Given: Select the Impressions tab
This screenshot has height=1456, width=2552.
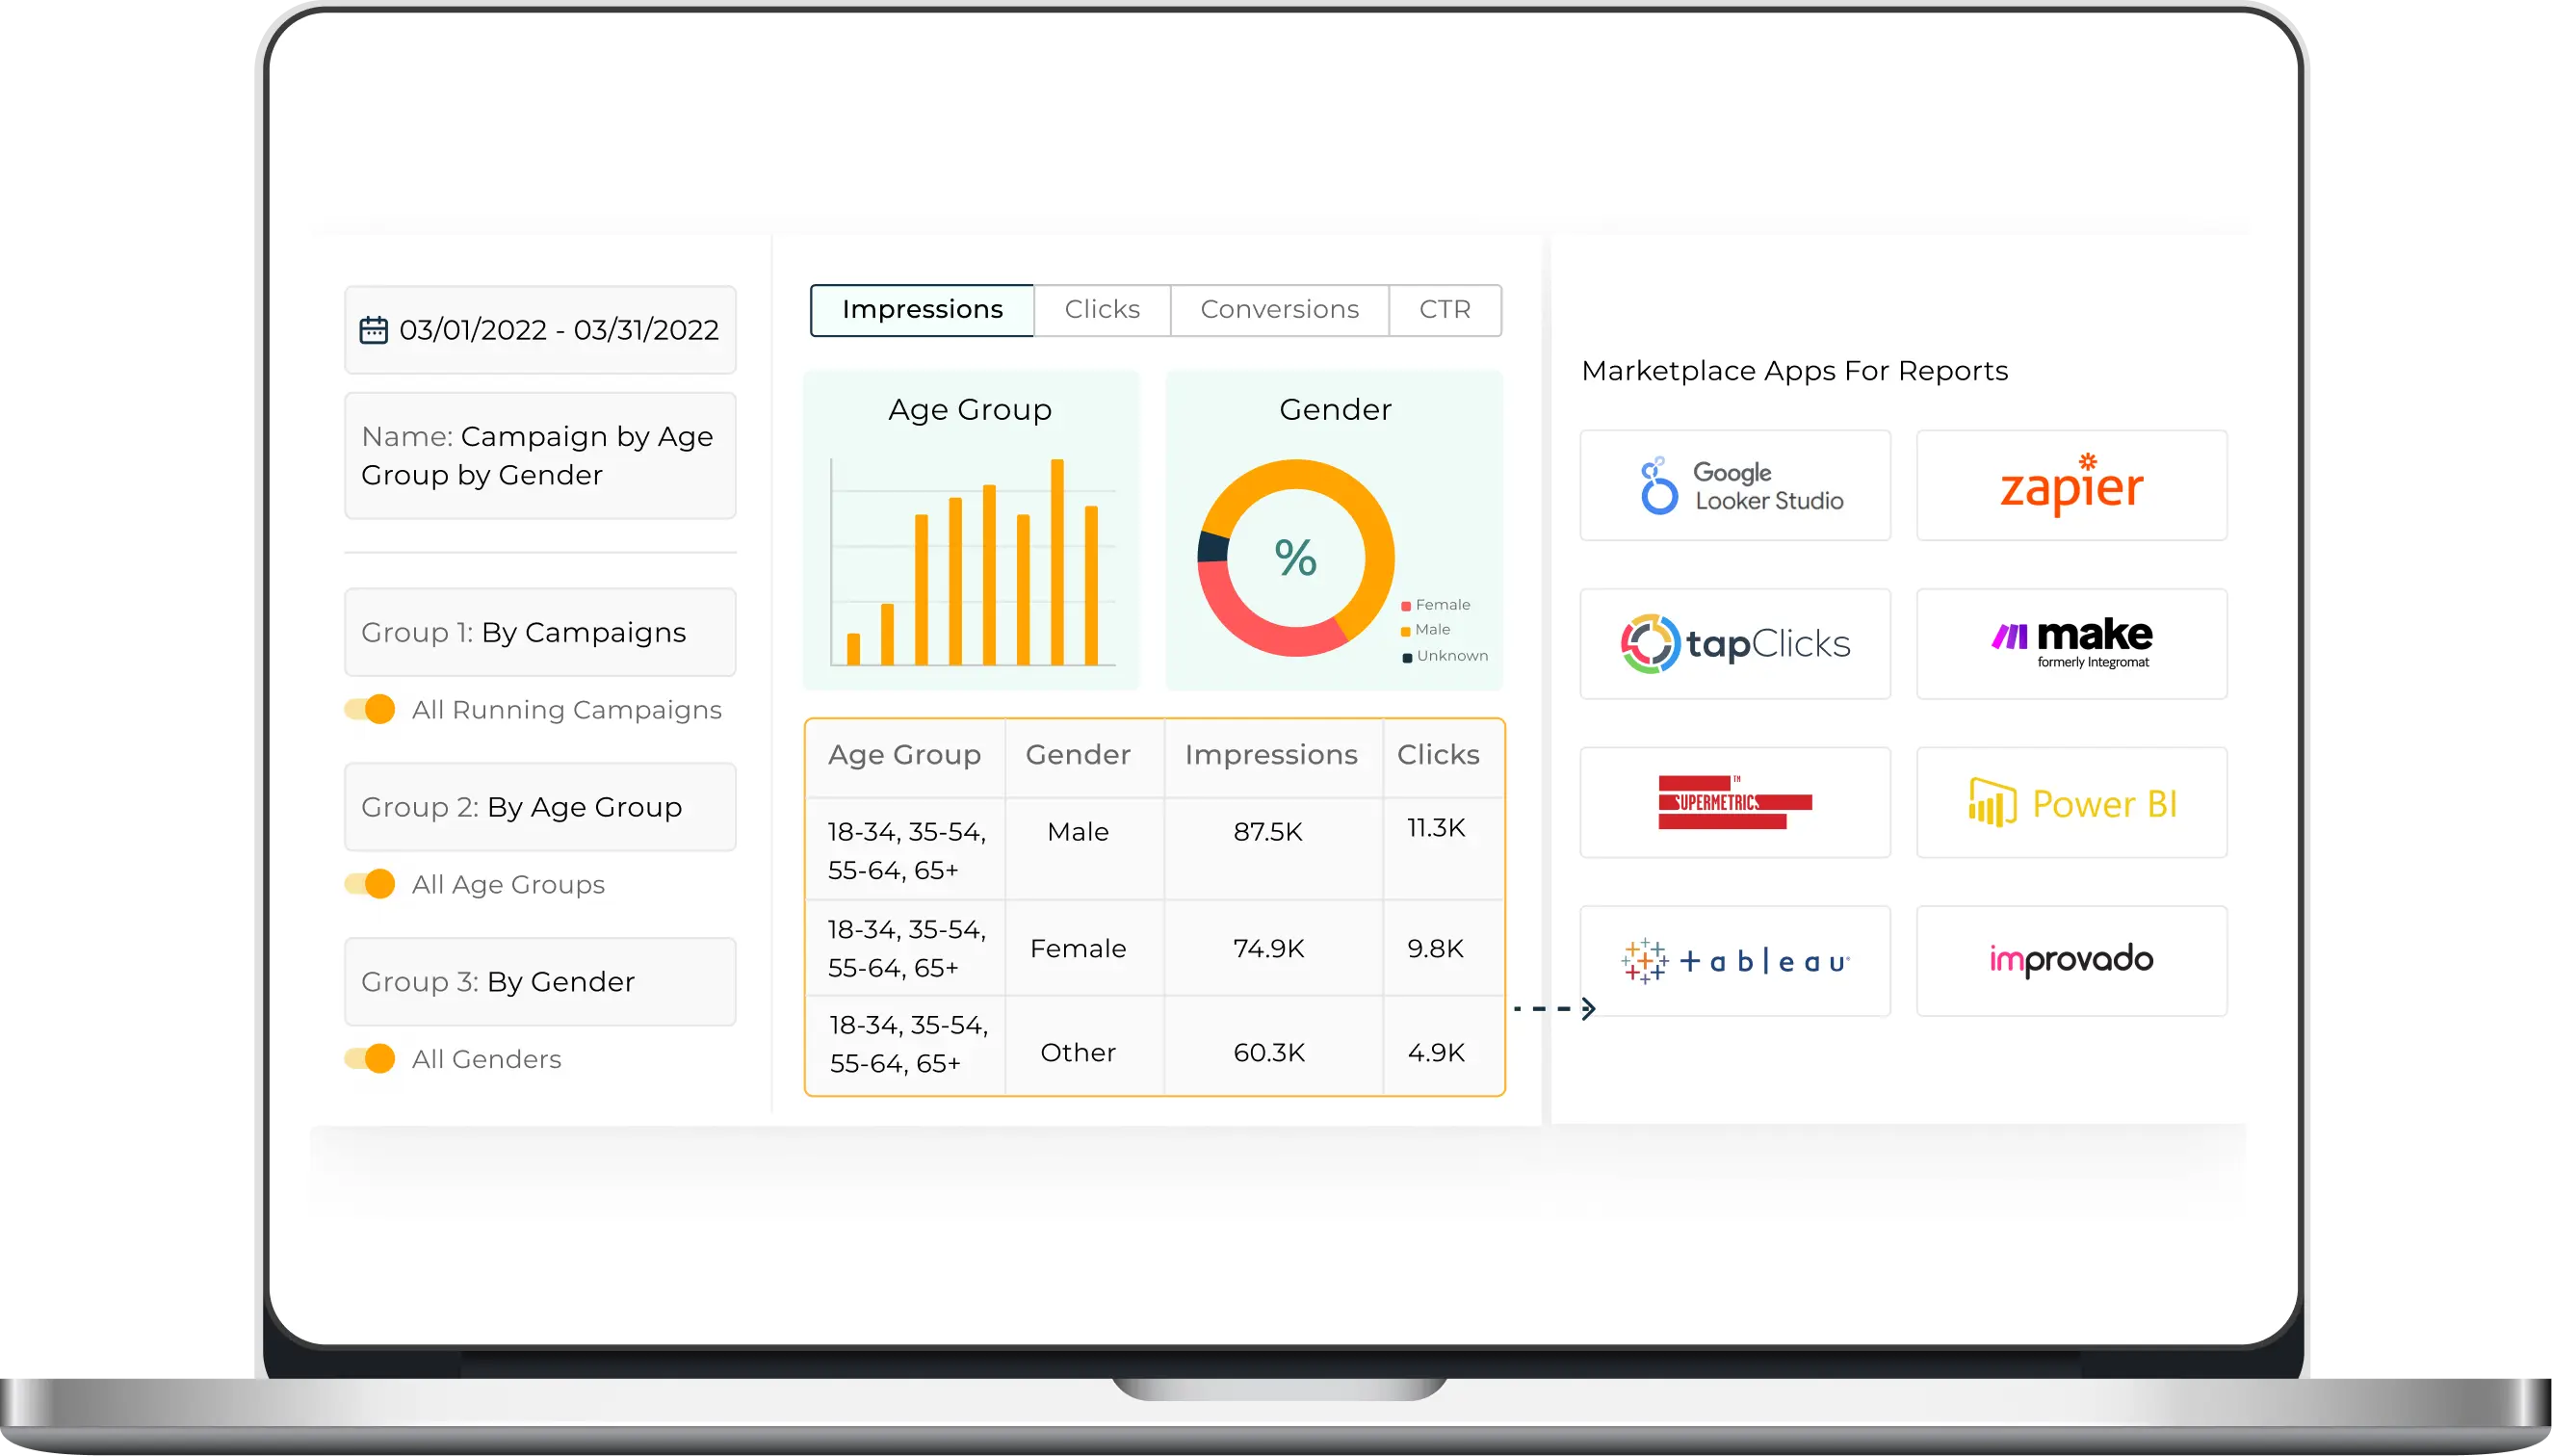Looking at the screenshot, I should tap(925, 310).
